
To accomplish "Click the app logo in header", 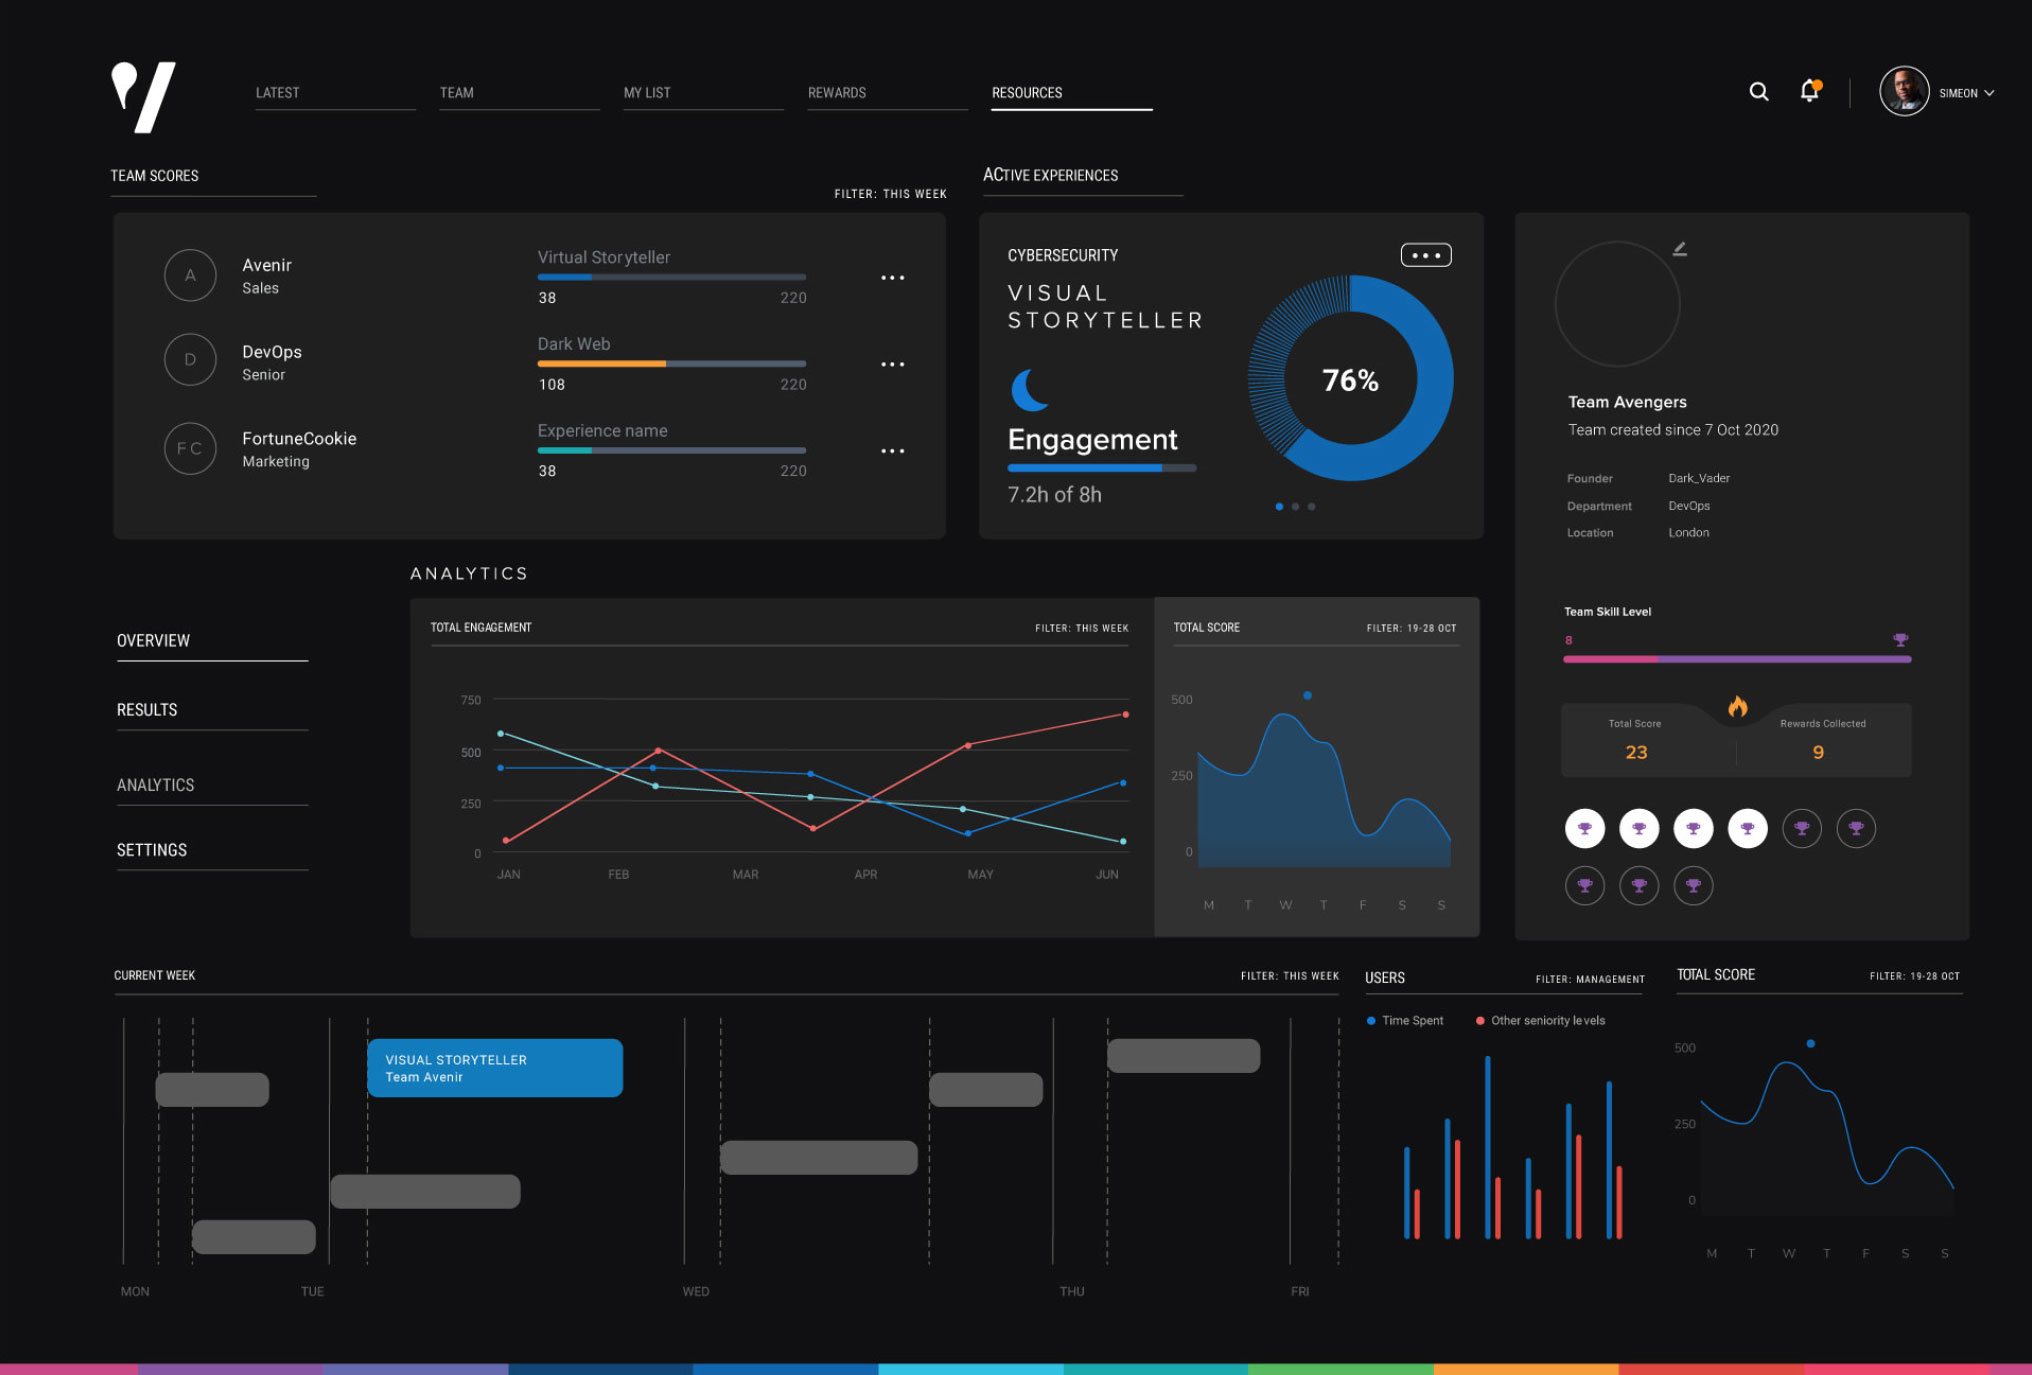I will 143,96.
